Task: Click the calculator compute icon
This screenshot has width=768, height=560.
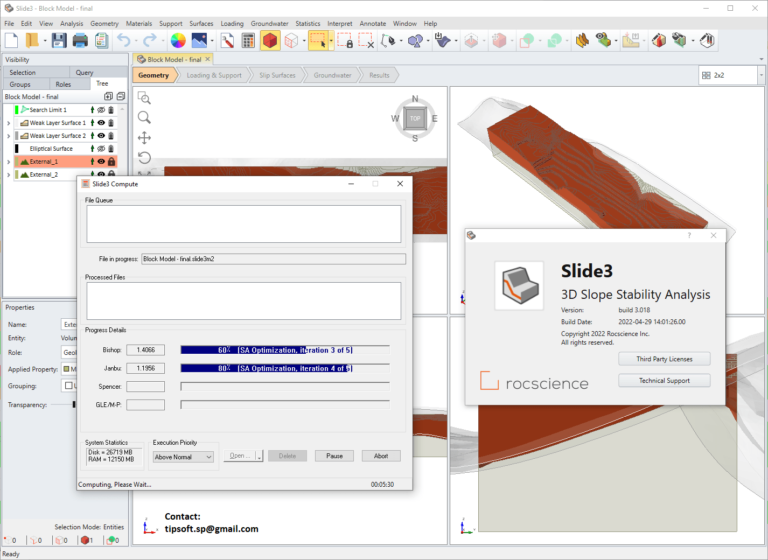Action: (x=248, y=41)
